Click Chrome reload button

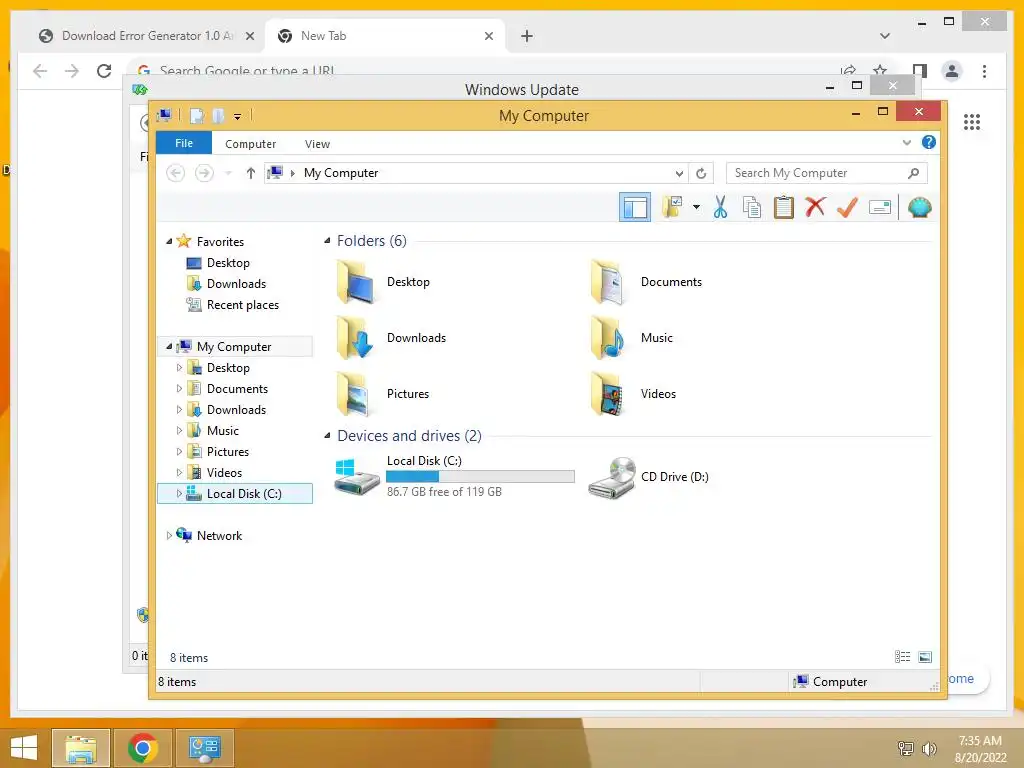pos(104,71)
